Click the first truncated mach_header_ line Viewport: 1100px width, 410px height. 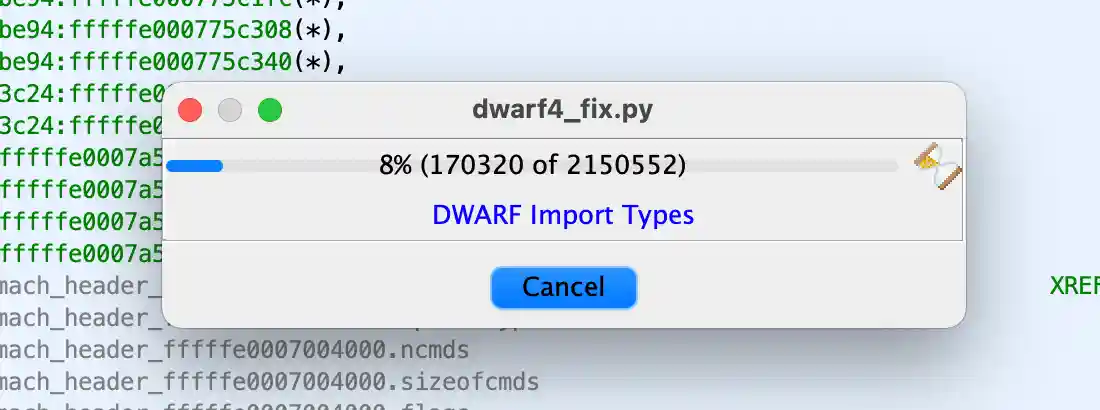click(81, 286)
